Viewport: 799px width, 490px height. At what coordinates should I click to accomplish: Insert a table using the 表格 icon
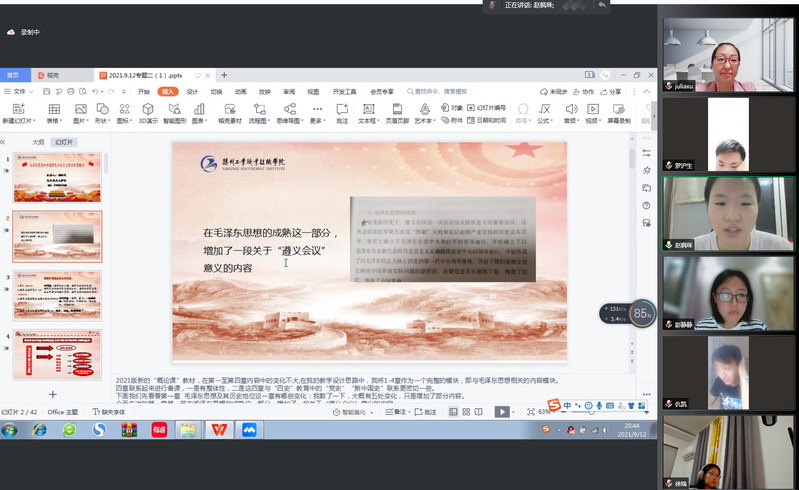point(53,109)
